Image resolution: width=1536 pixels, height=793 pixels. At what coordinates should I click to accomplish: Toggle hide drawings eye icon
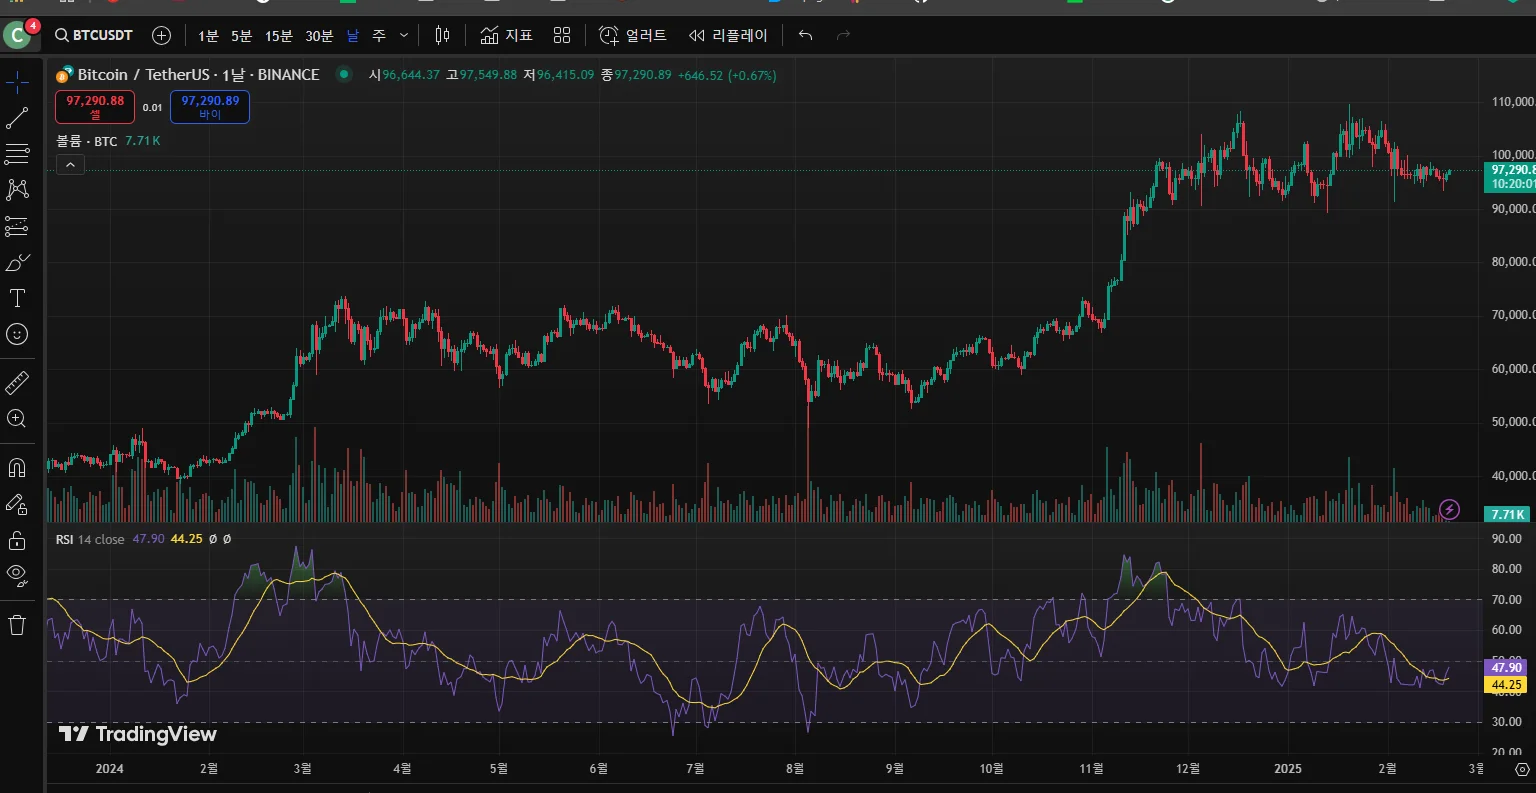coord(17,575)
